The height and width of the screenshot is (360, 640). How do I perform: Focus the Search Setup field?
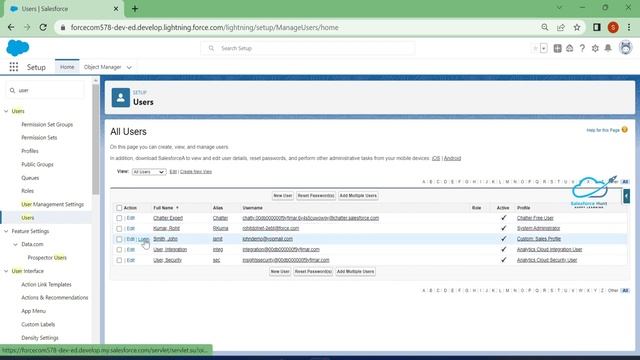coord(308,48)
